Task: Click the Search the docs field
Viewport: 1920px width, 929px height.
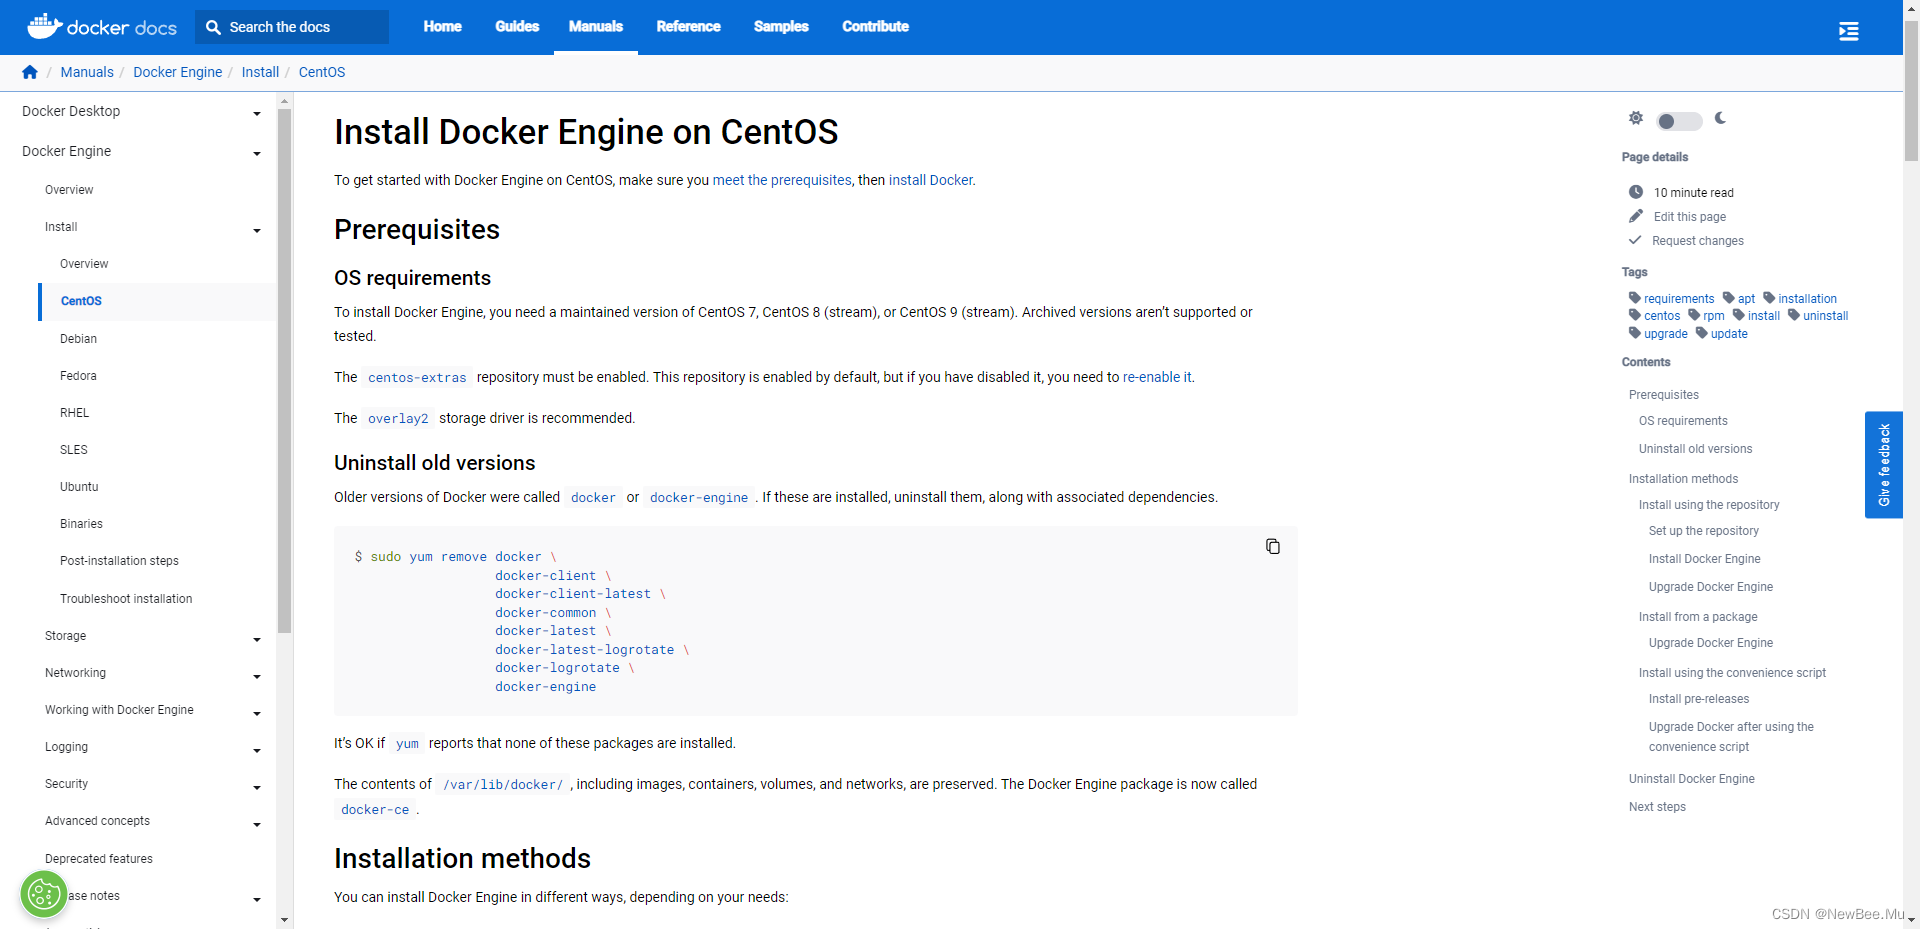Action: tap(292, 27)
